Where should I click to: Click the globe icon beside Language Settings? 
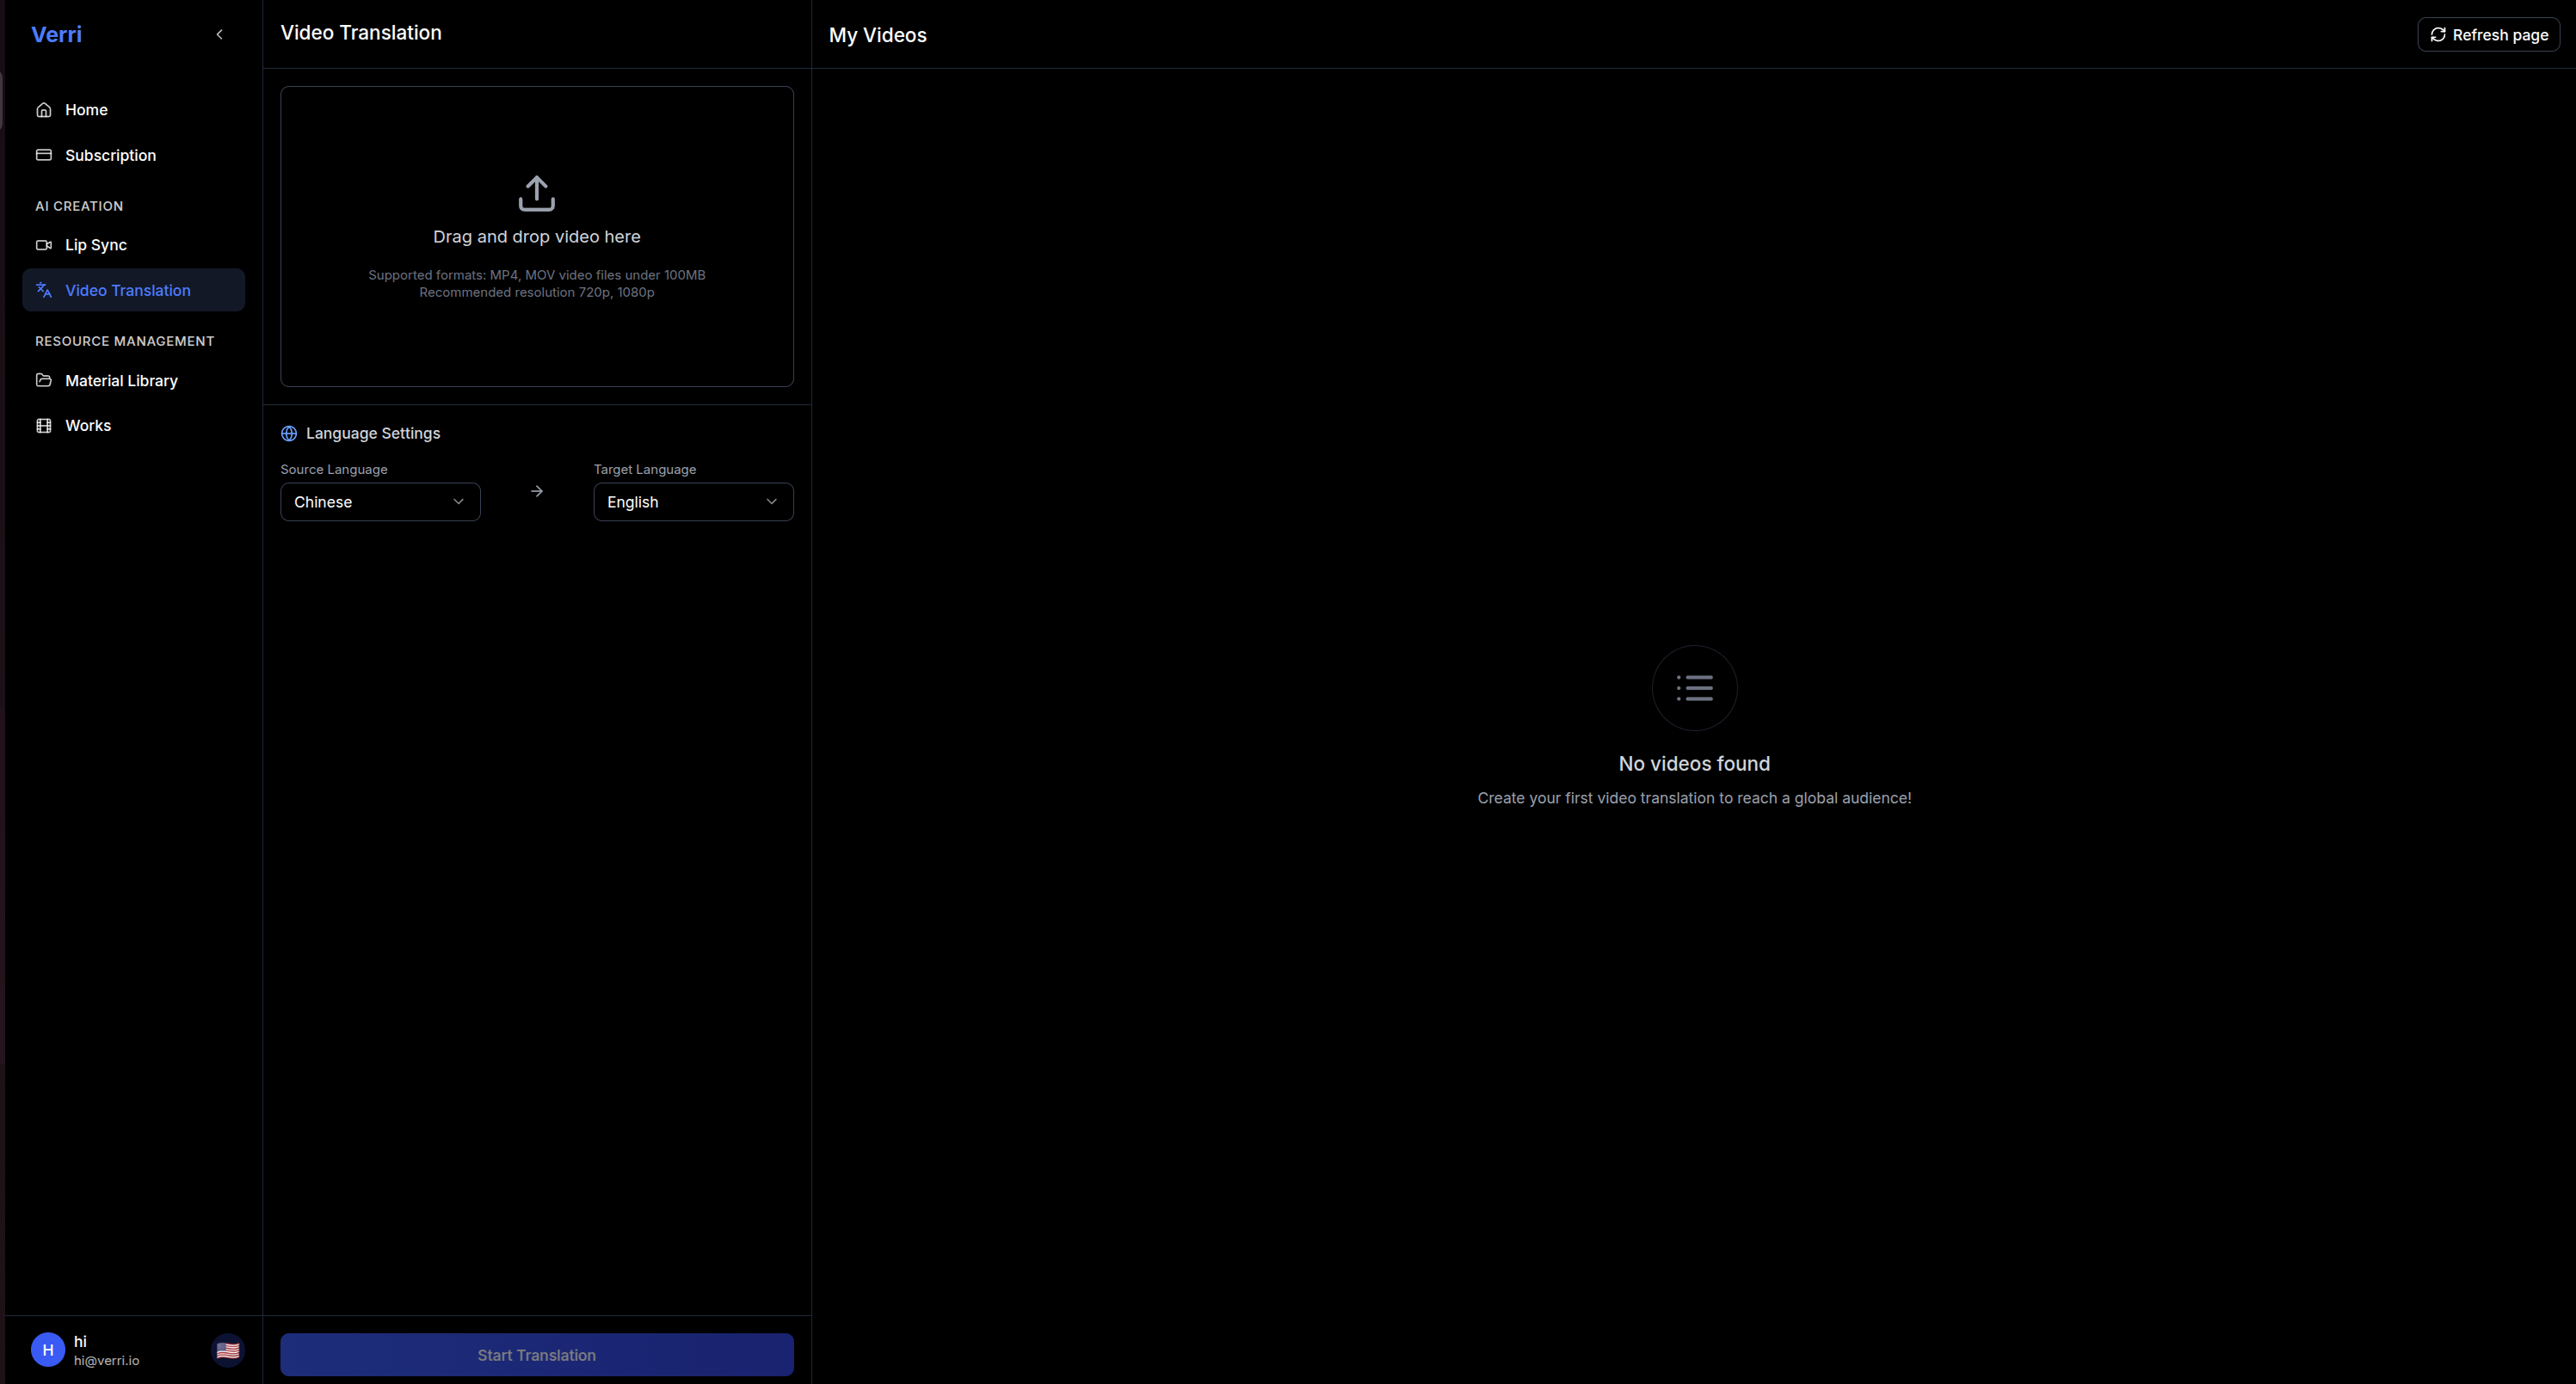289,433
